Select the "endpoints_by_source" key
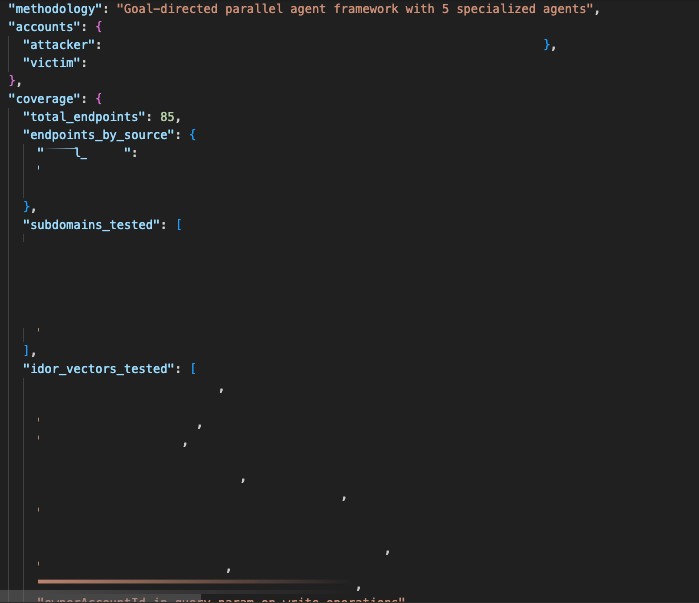Image resolution: width=699 pixels, height=603 pixels. tap(99, 135)
